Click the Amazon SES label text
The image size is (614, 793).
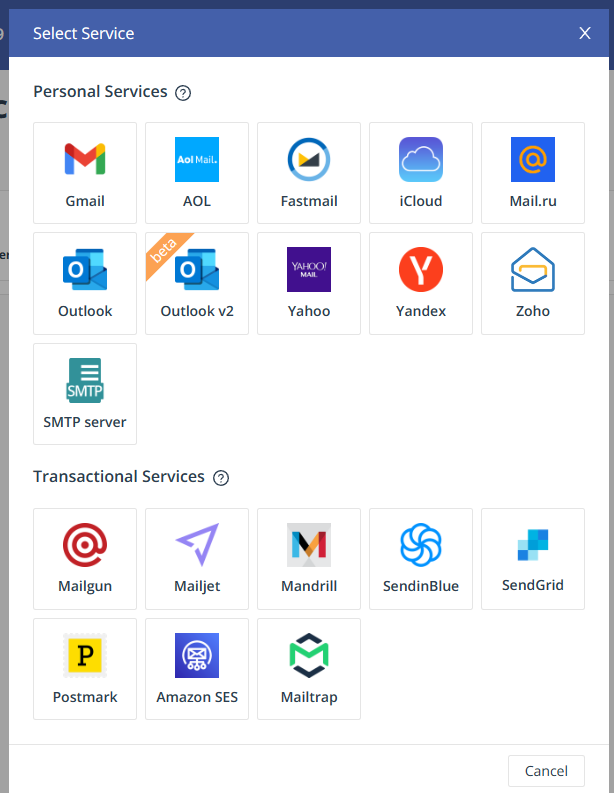[x=197, y=697]
